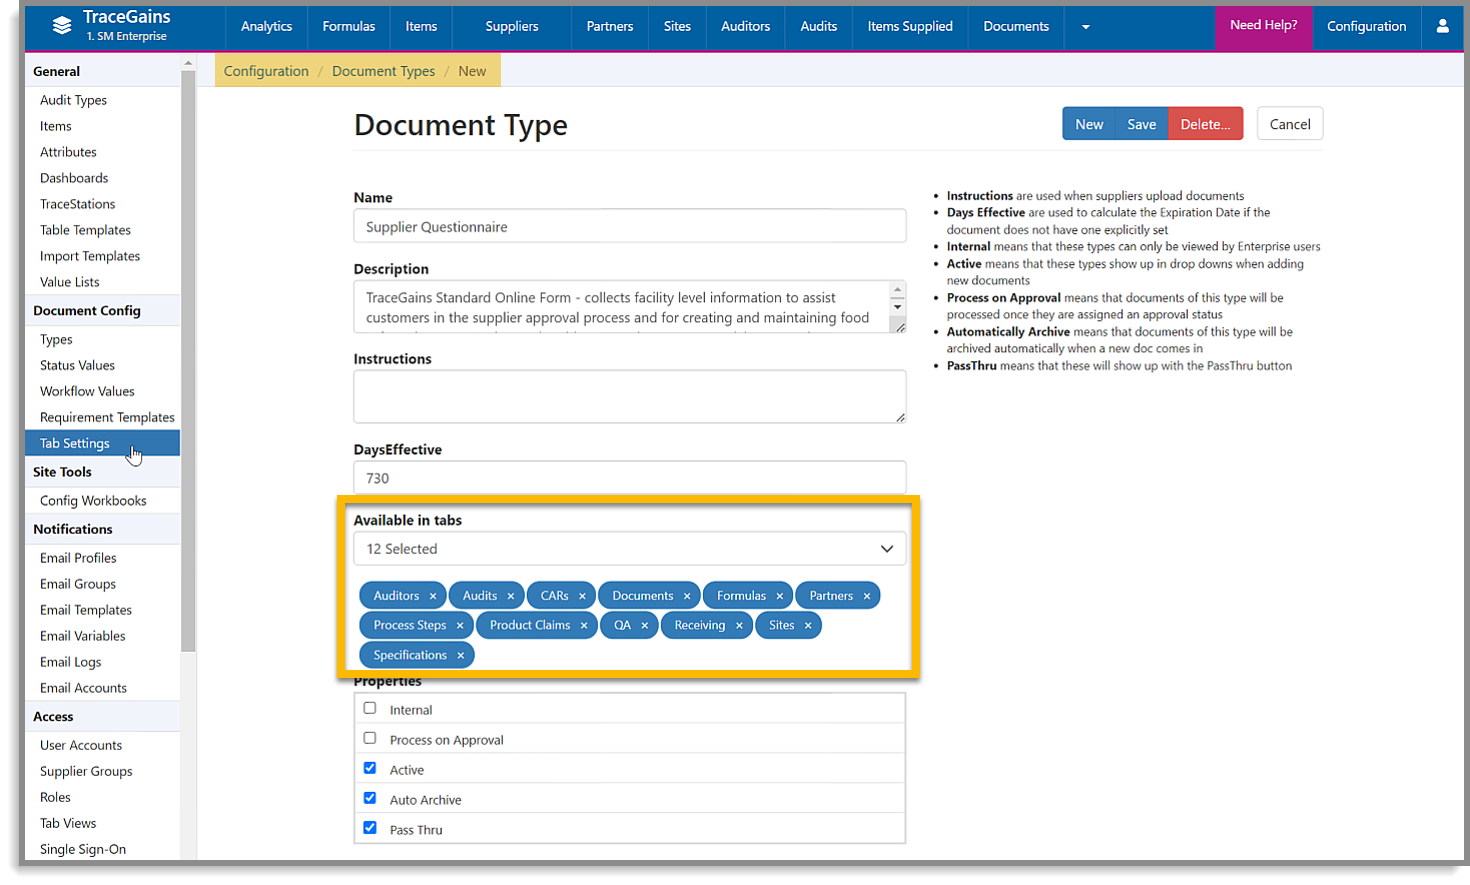Remove the Receiving tab chip

click(x=738, y=625)
